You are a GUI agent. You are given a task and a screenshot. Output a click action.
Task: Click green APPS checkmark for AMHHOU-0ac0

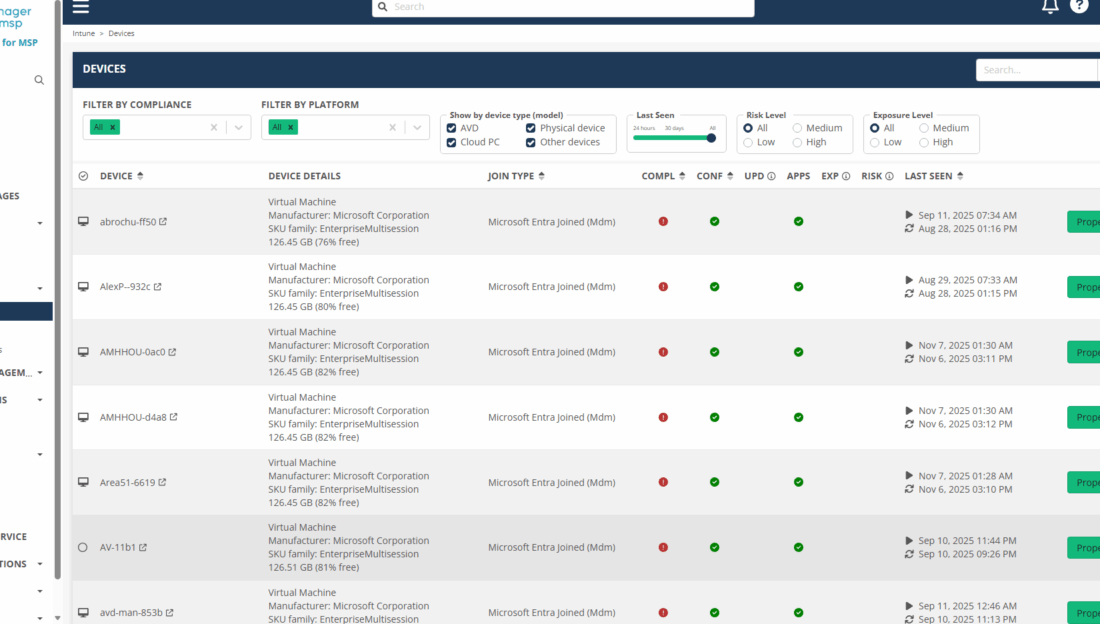798,352
